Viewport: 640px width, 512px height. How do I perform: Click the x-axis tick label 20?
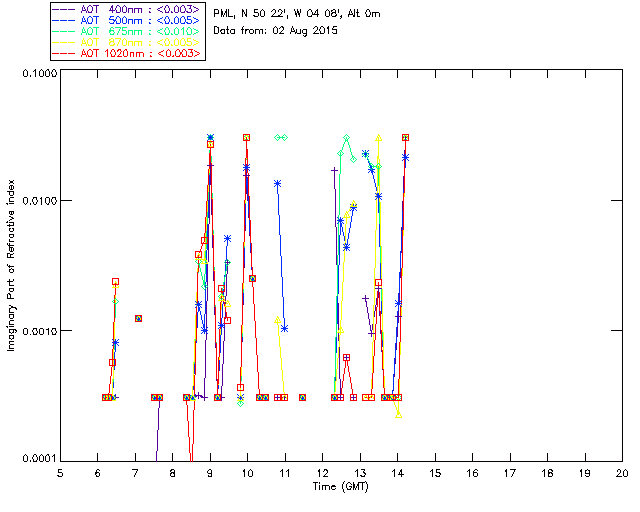622,473
